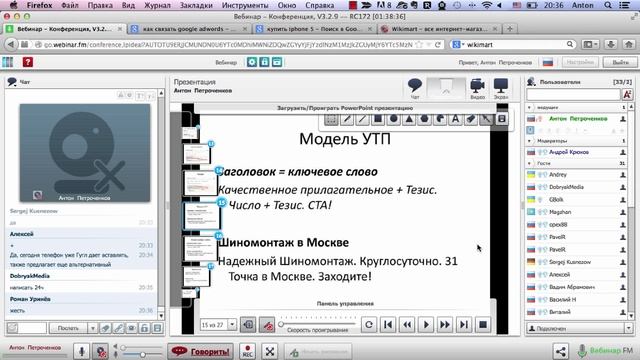Image resolution: width=640 pixels, height=360 pixels.
Task: Toggle the microphone button at bottom
Action: [x=82, y=351]
